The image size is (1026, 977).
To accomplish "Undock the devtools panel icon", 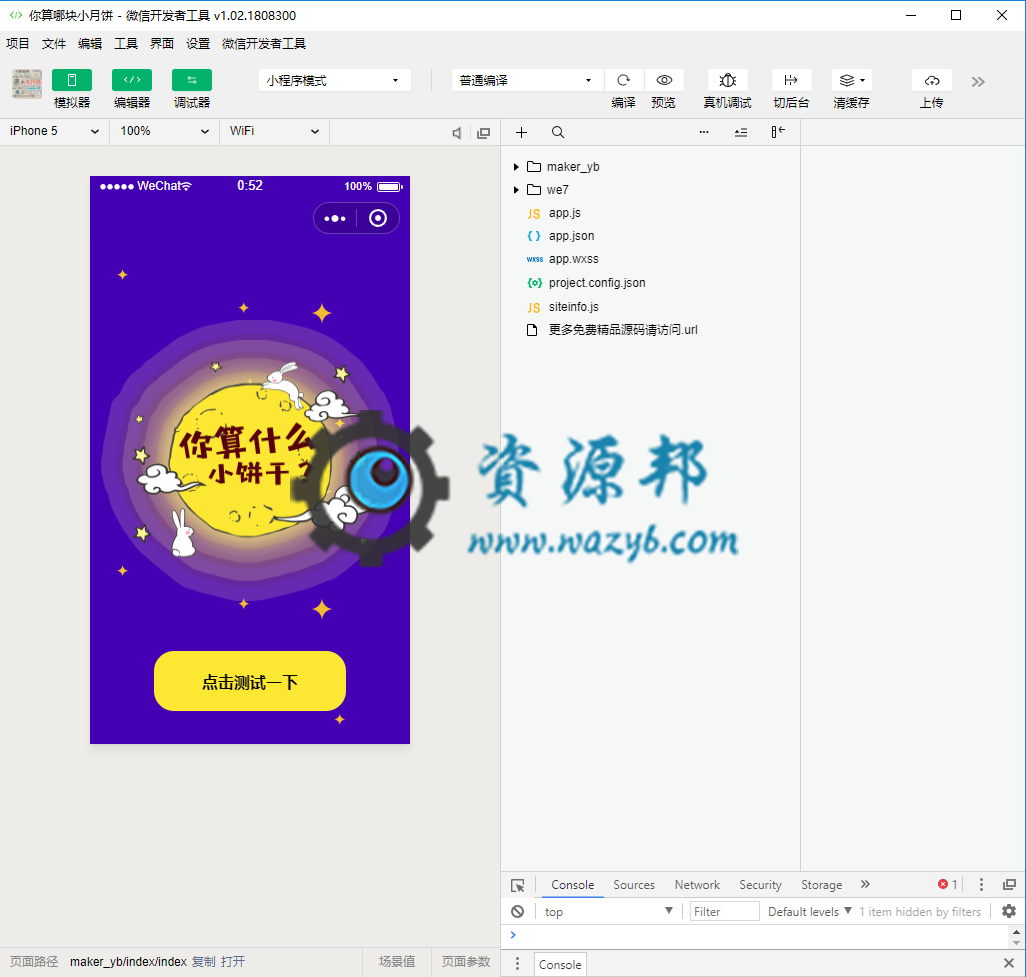I will 1010,885.
